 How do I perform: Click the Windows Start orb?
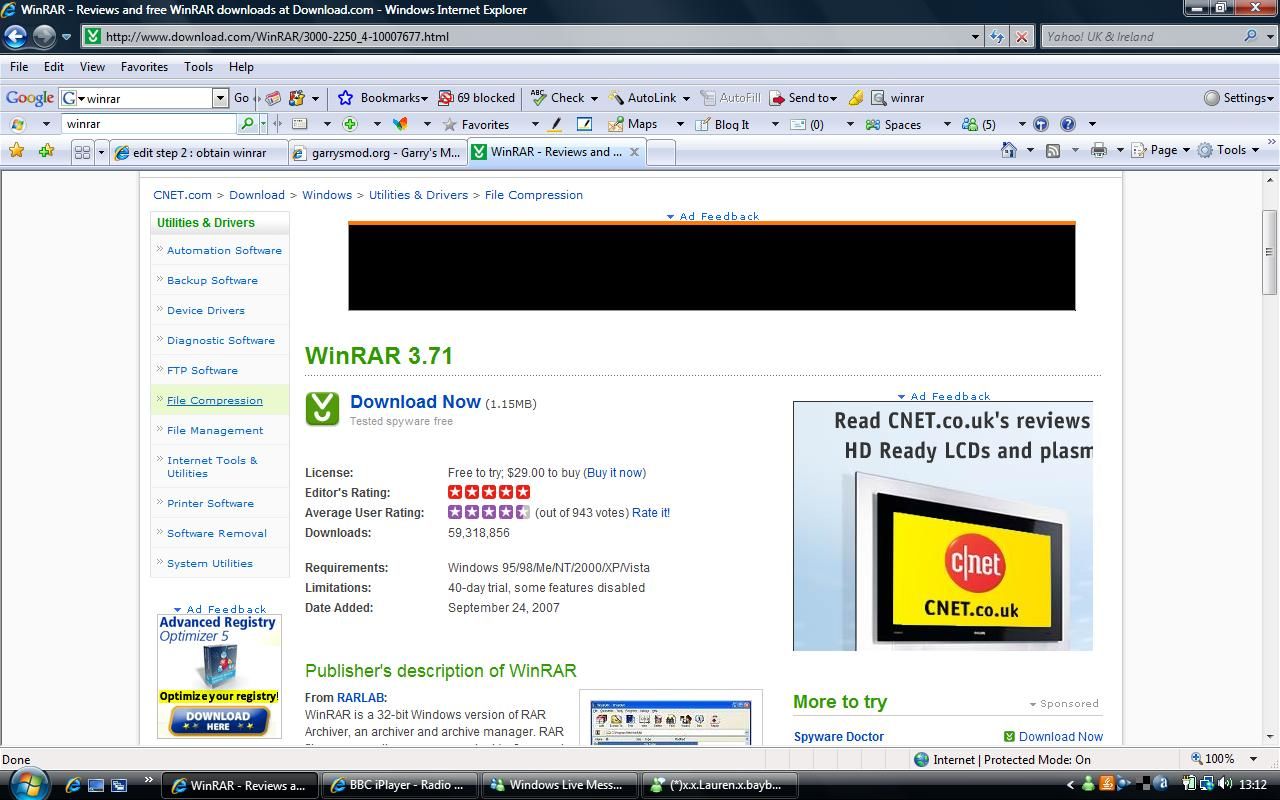(27, 783)
